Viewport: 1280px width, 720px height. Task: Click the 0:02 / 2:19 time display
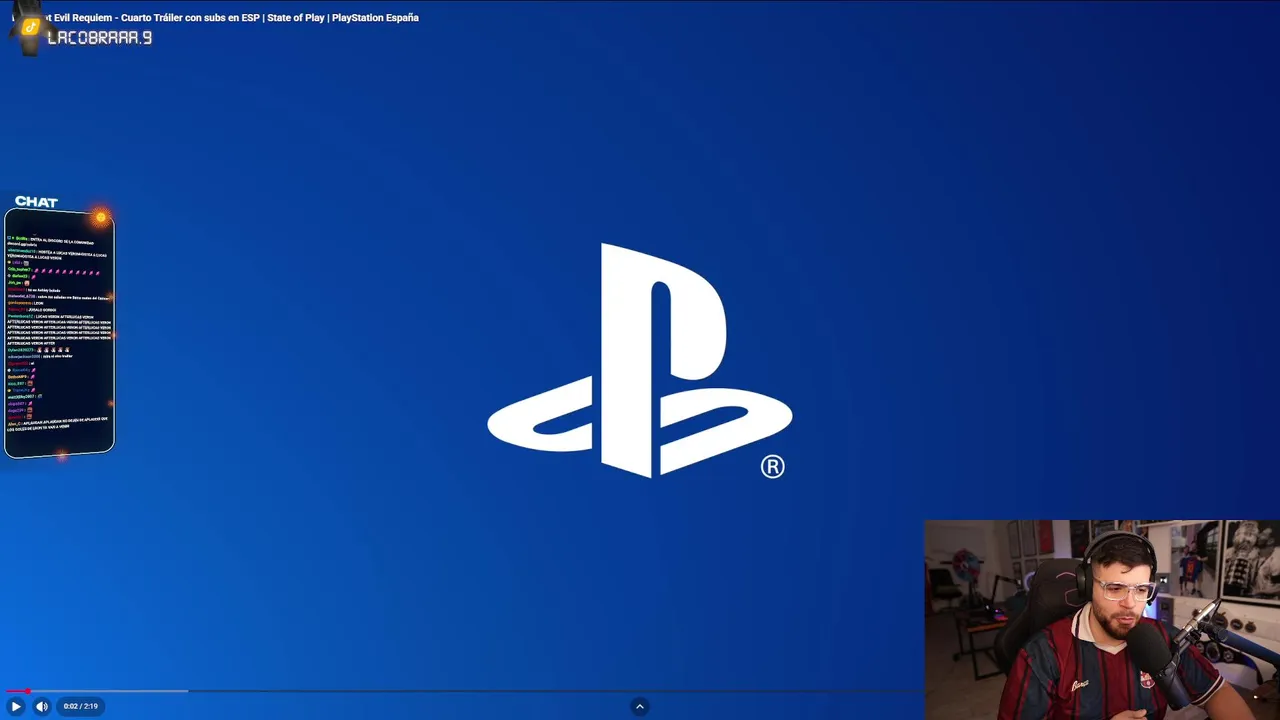click(x=80, y=706)
